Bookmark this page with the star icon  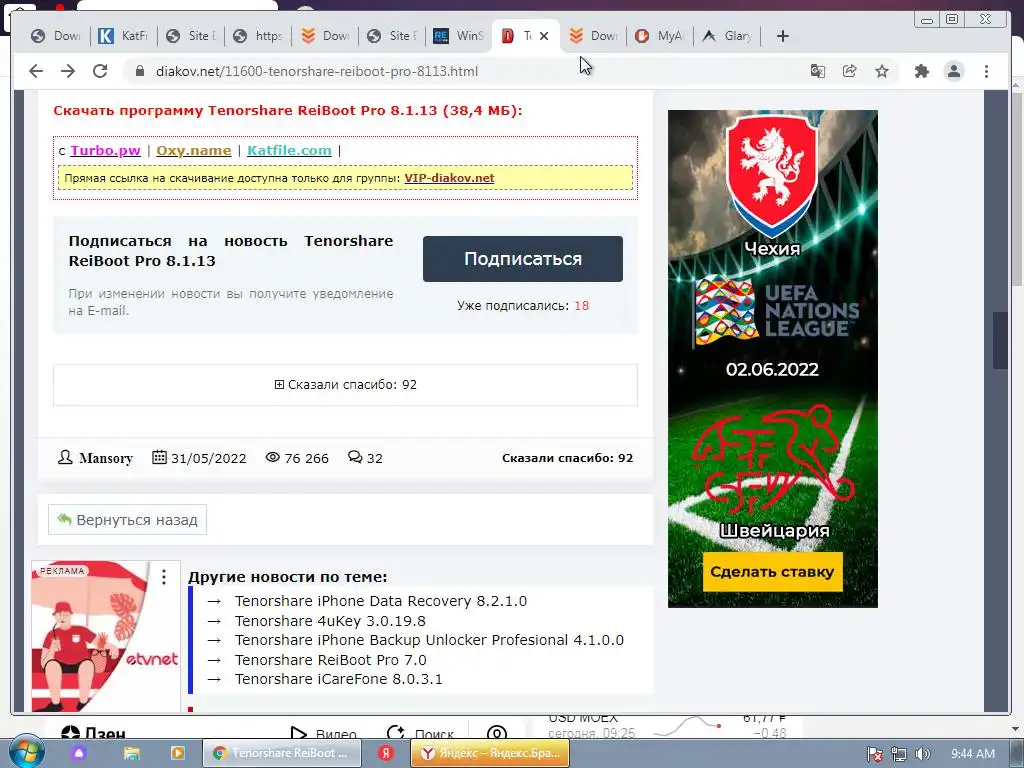click(882, 71)
